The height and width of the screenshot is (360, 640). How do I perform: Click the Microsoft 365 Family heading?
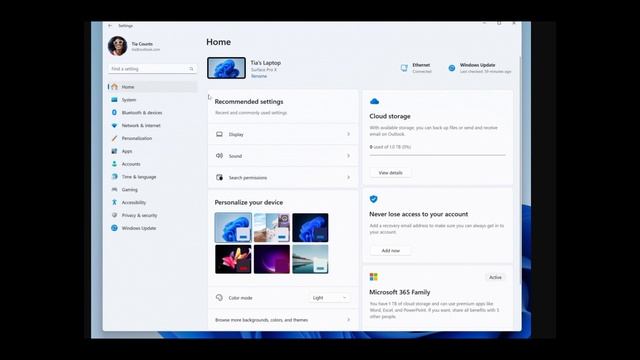pos(400,292)
